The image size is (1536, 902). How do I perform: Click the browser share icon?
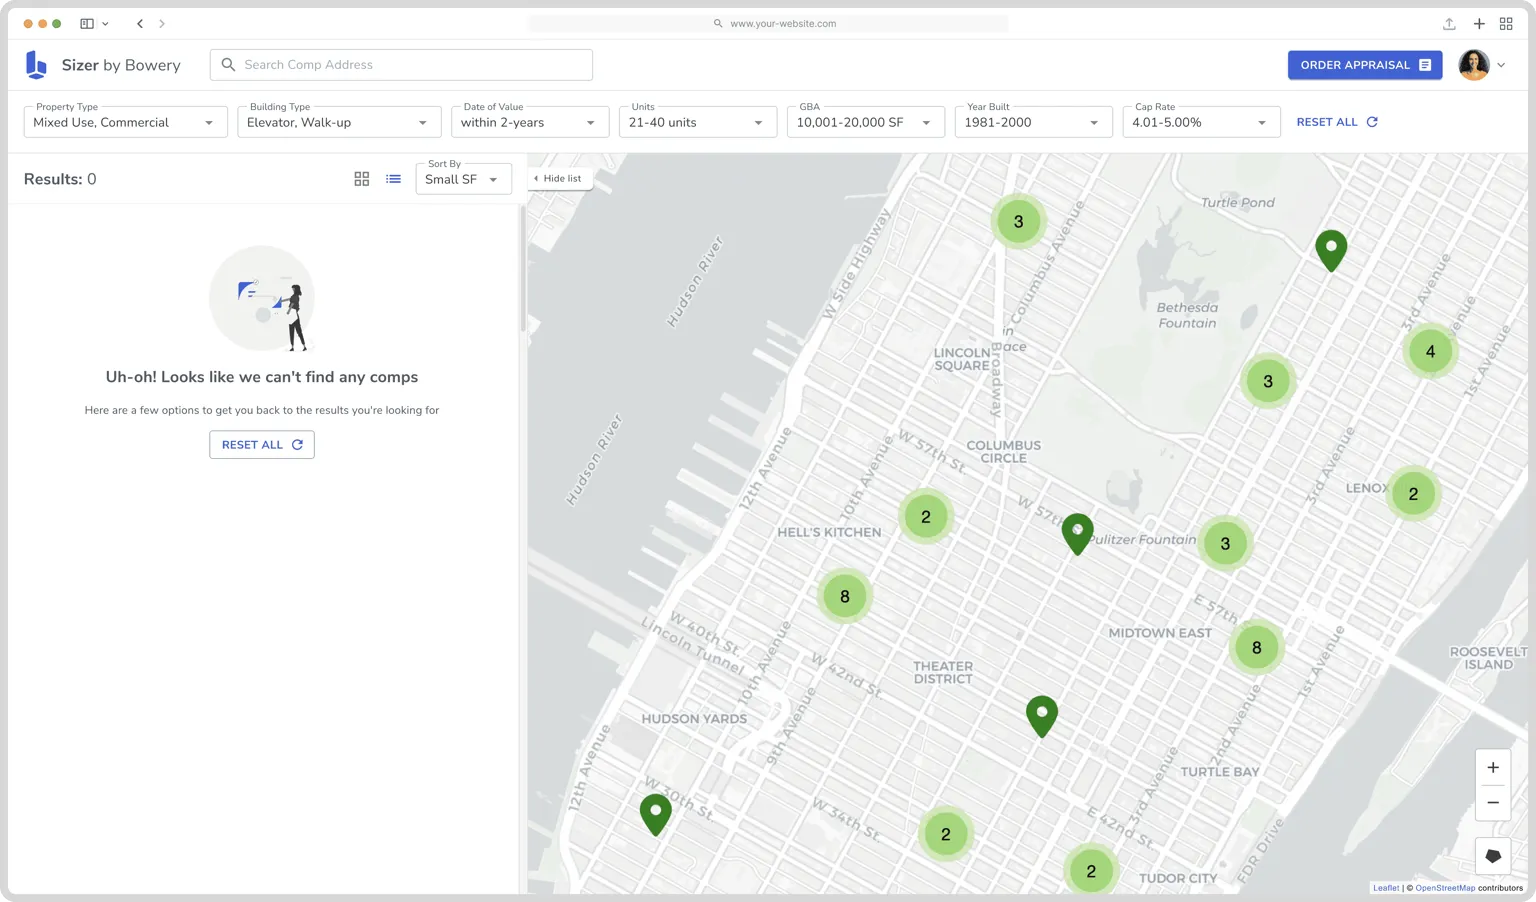click(1449, 23)
